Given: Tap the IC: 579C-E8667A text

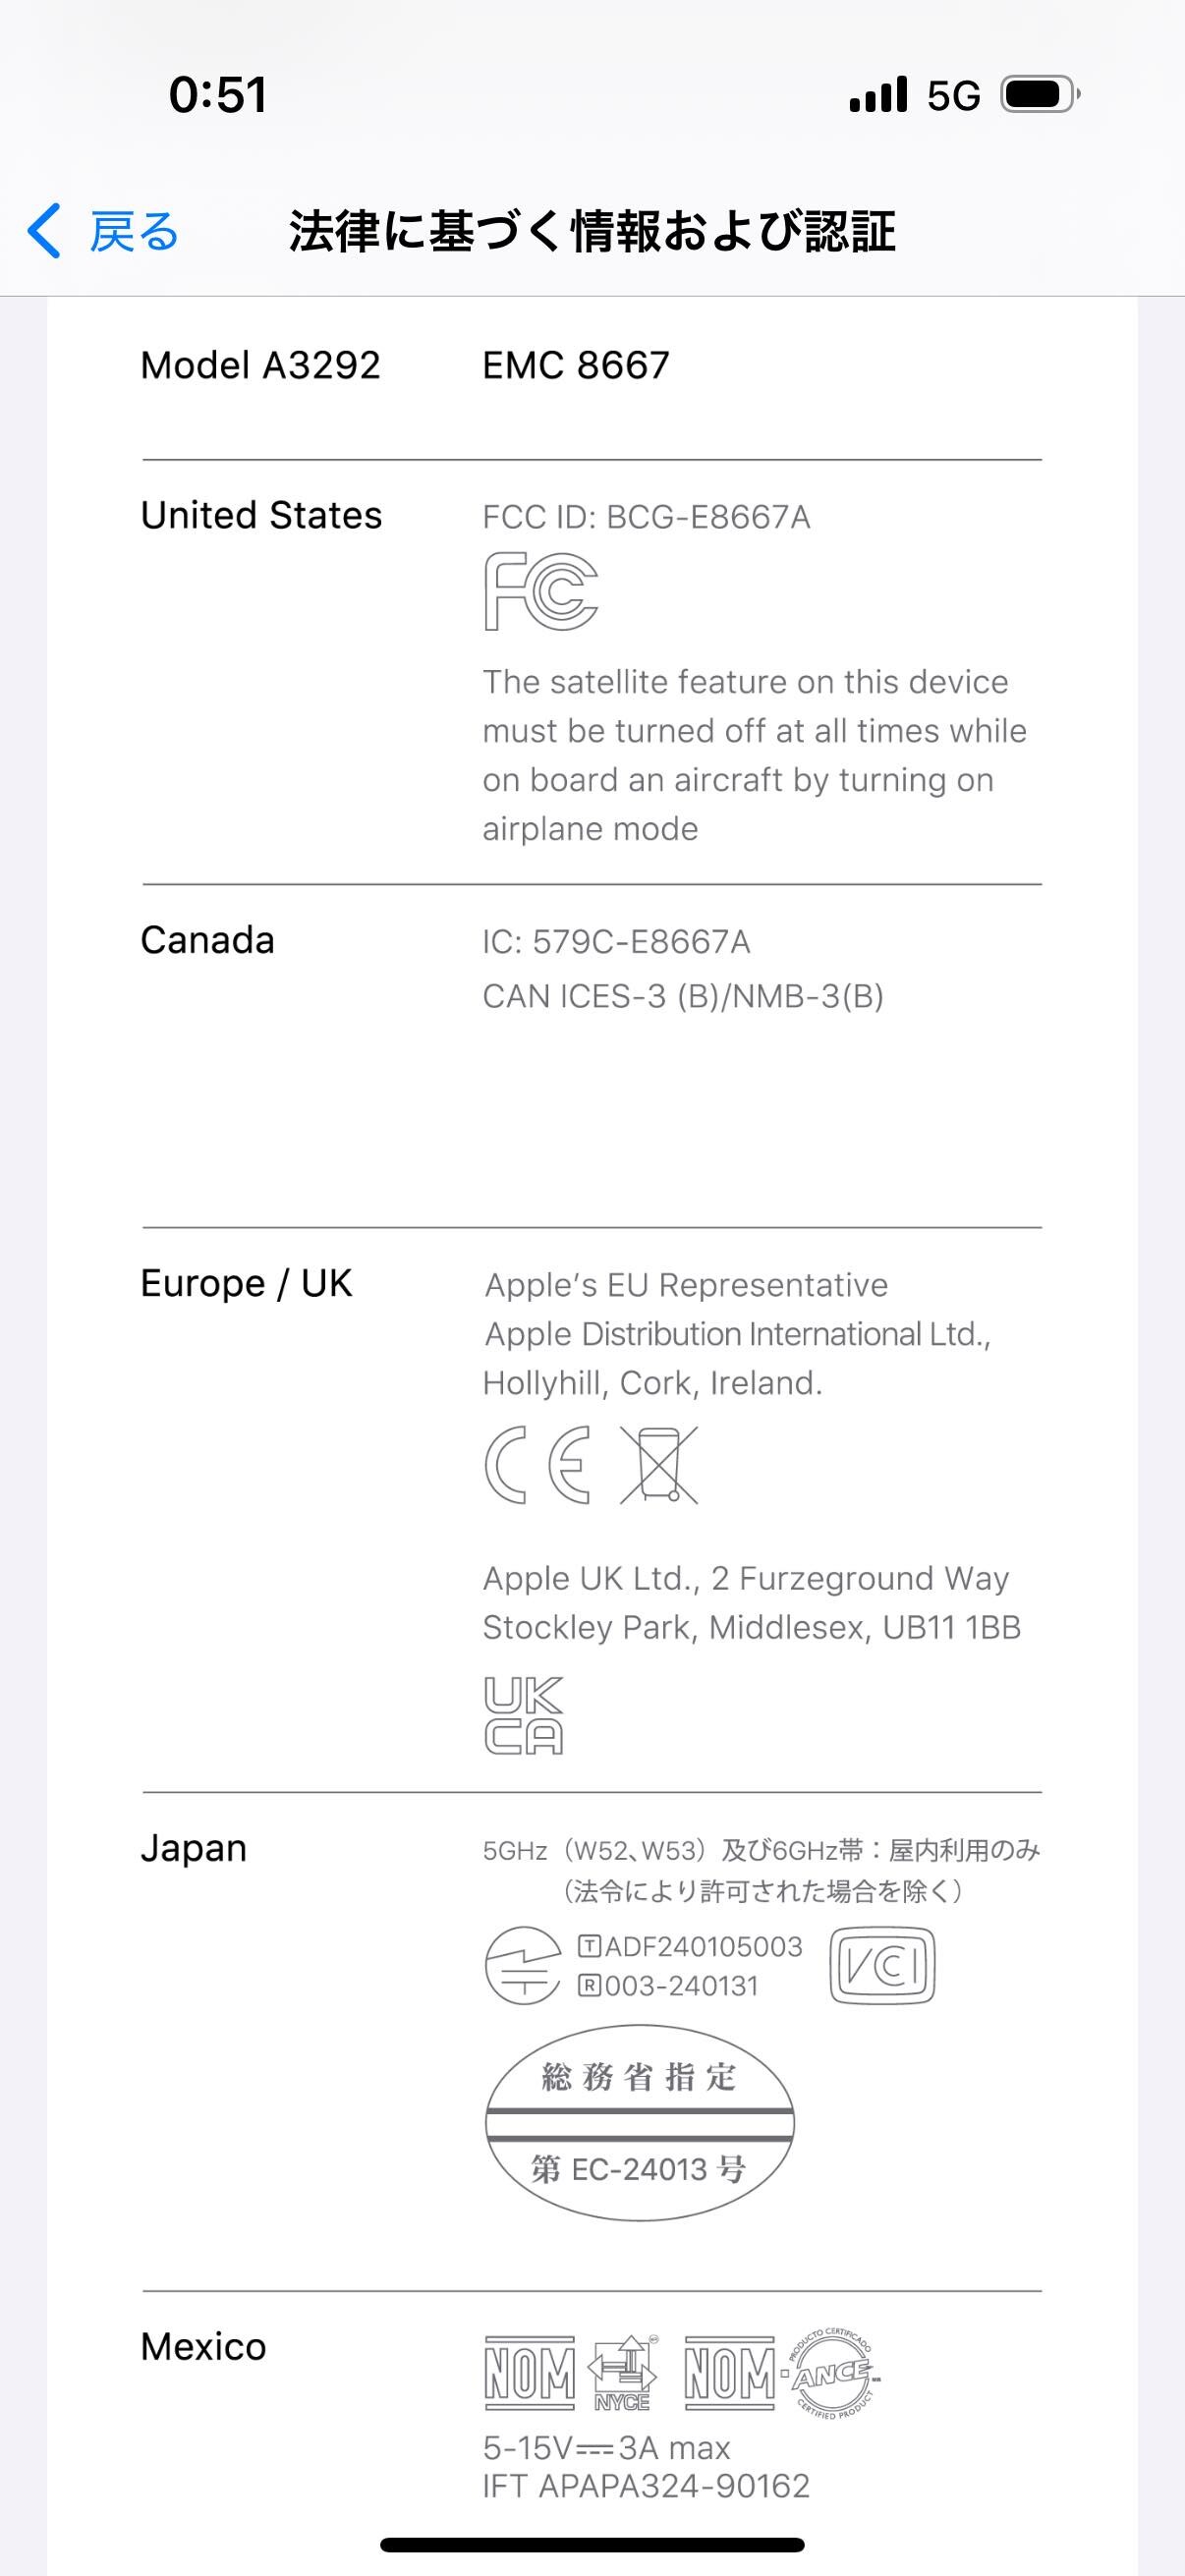Looking at the screenshot, I should [616, 941].
